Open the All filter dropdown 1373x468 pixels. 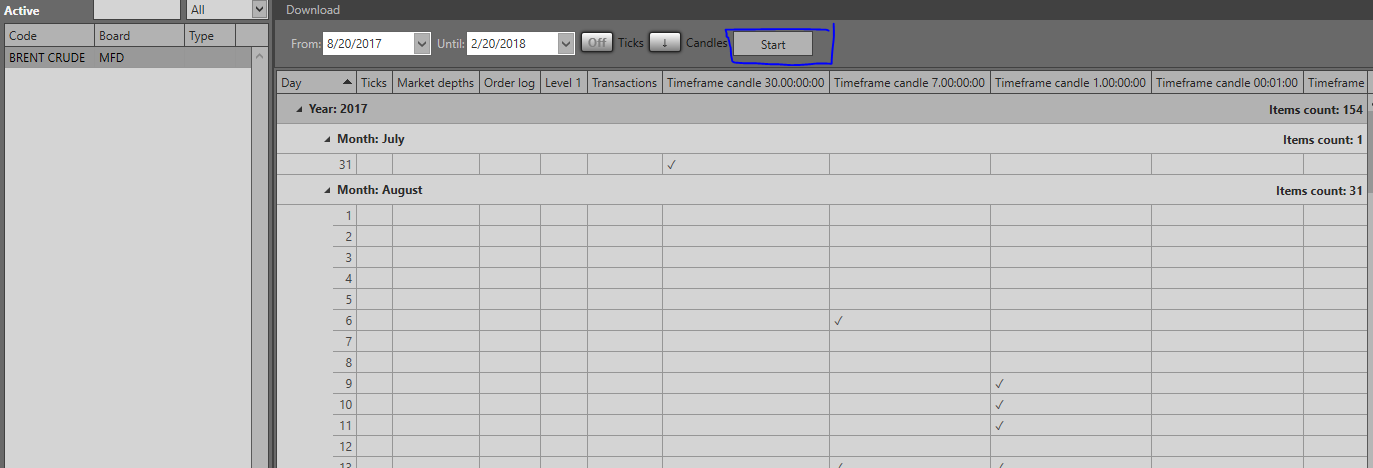coord(259,10)
